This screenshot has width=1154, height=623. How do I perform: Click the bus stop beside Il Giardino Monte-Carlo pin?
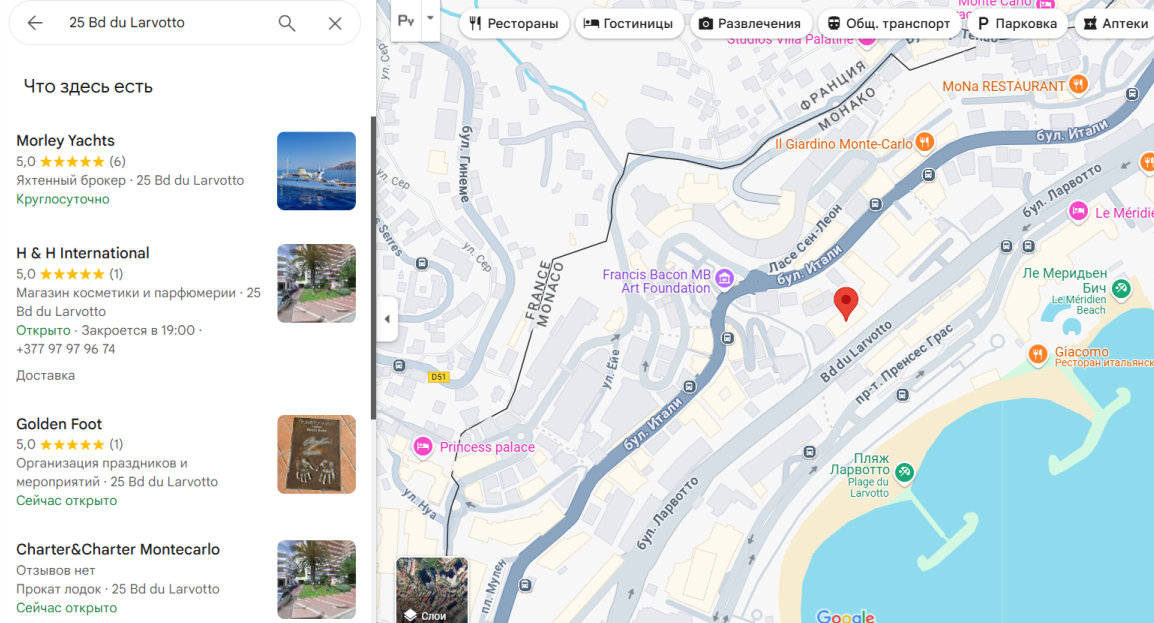929,174
